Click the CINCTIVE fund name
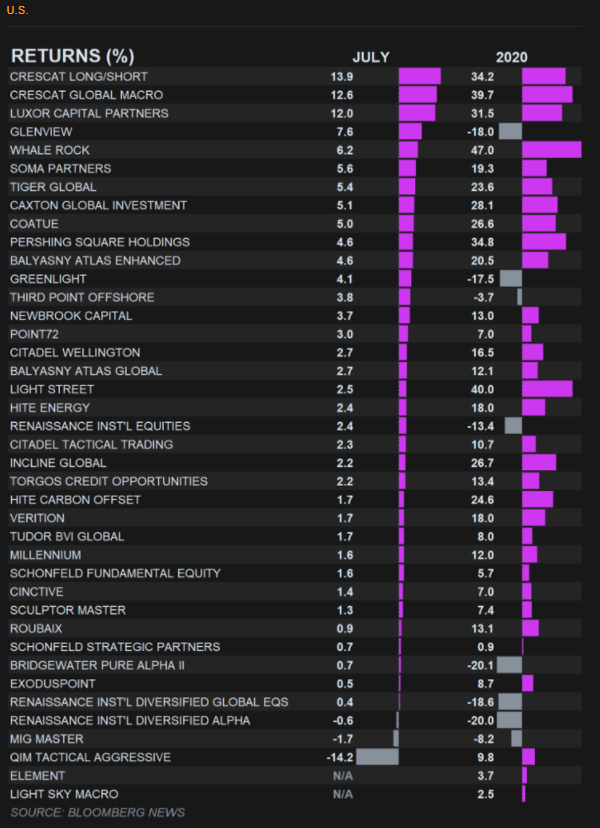 tap(36, 591)
